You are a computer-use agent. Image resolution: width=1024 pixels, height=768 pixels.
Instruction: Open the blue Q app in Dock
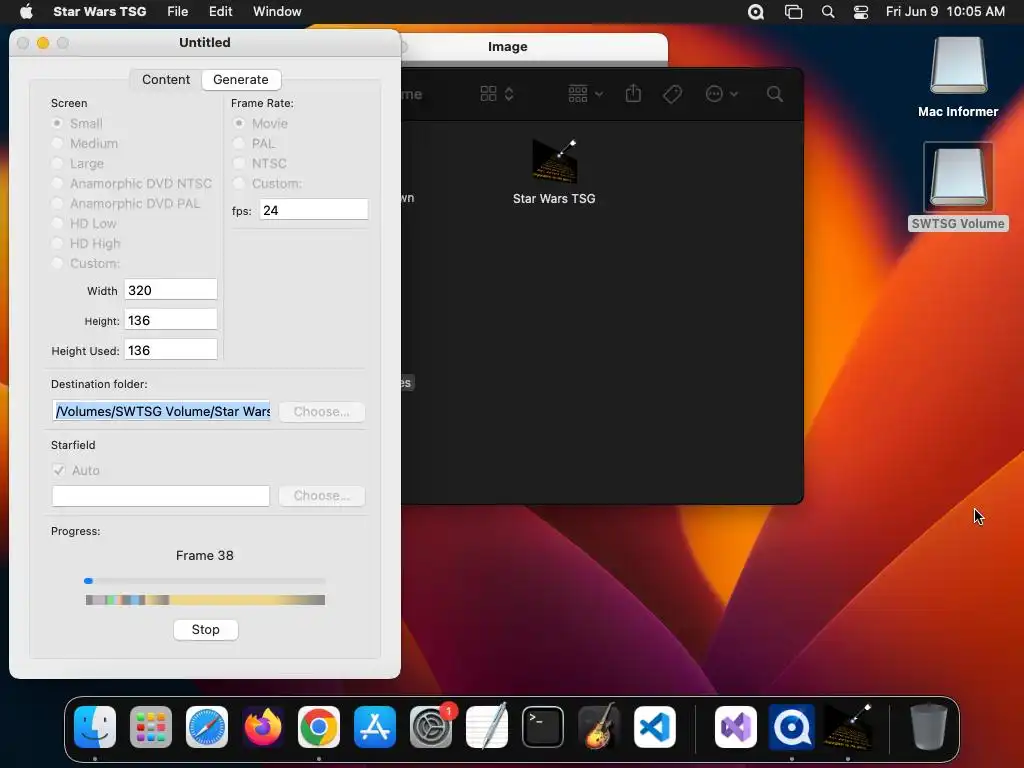[x=792, y=727]
